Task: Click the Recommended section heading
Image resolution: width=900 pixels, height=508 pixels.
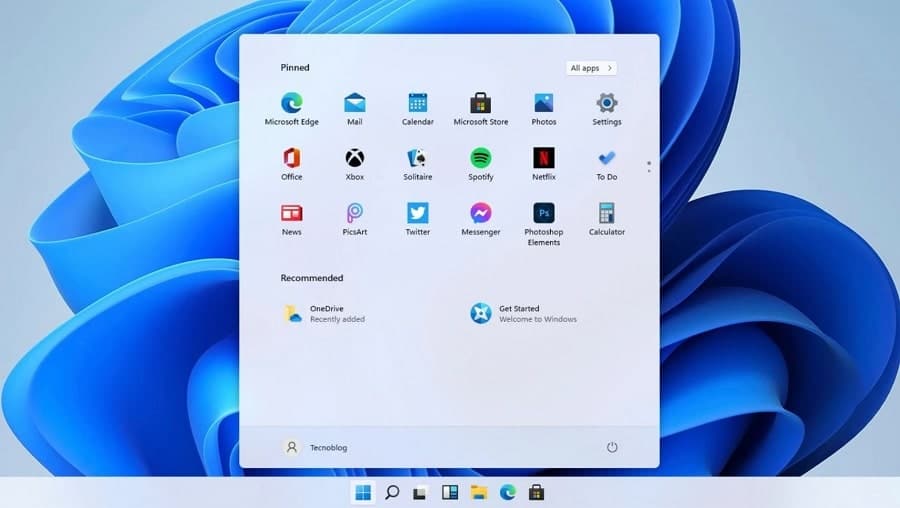Action: [x=312, y=278]
